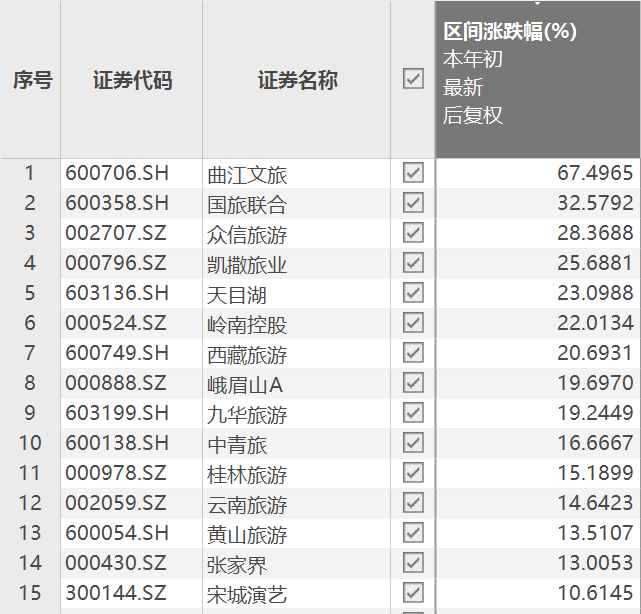Select security code 002059.SZ
641x614 pixels.
116,503
